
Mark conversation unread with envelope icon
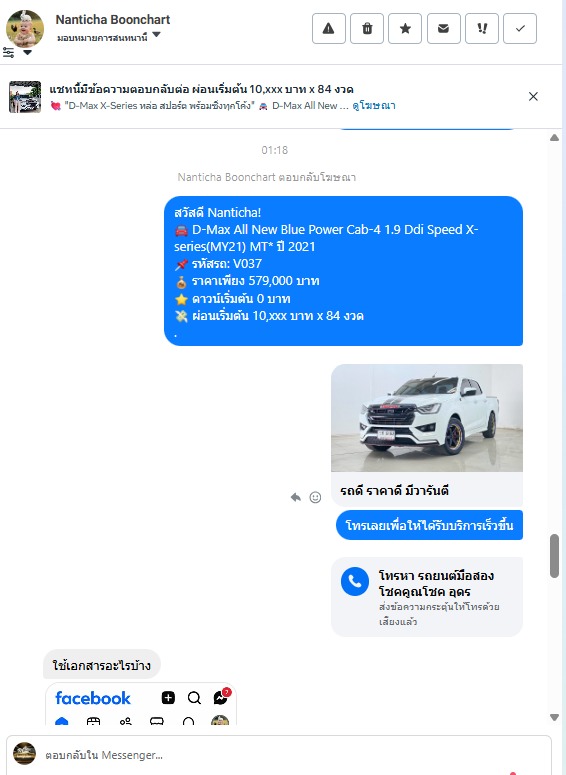[x=443, y=29]
